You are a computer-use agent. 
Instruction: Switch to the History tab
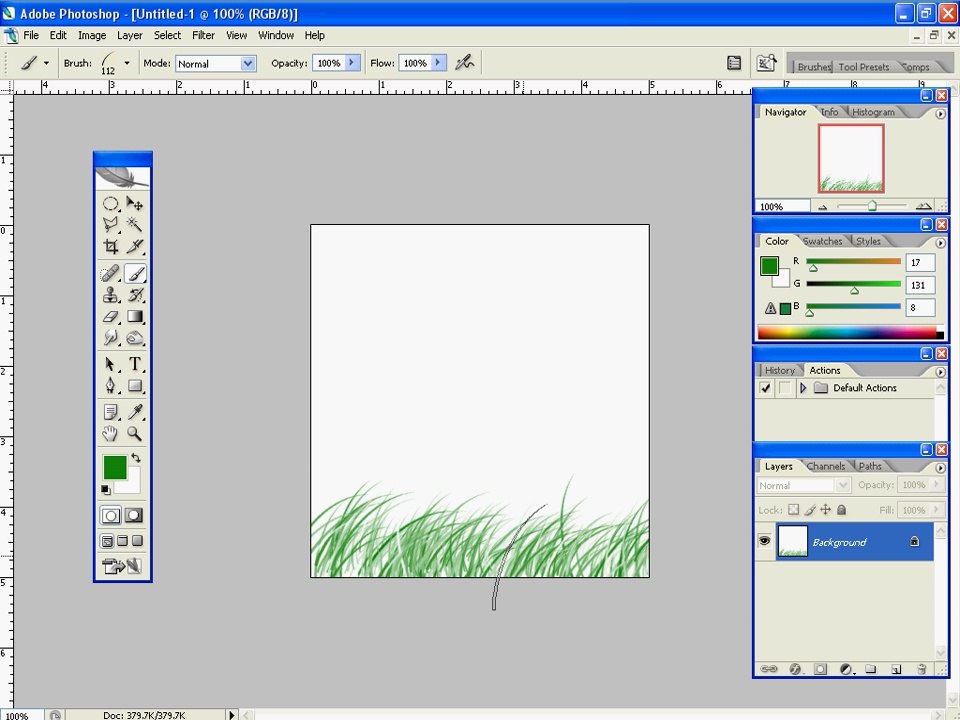tap(779, 370)
